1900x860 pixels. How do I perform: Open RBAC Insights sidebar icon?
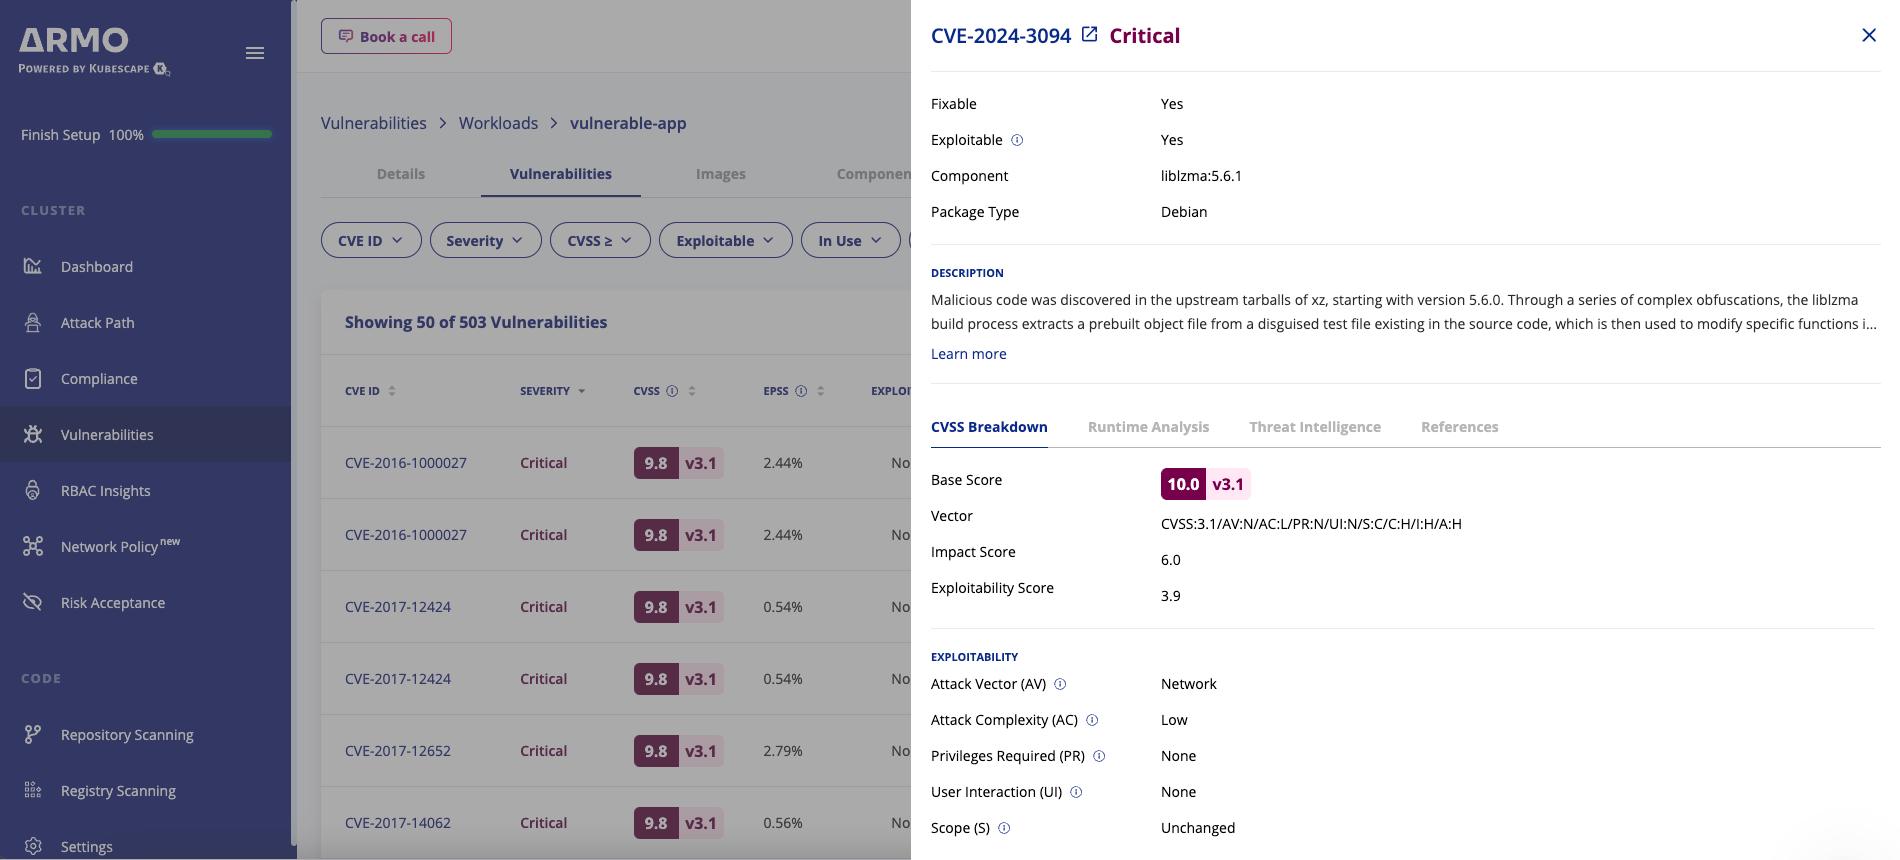pos(33,490)
